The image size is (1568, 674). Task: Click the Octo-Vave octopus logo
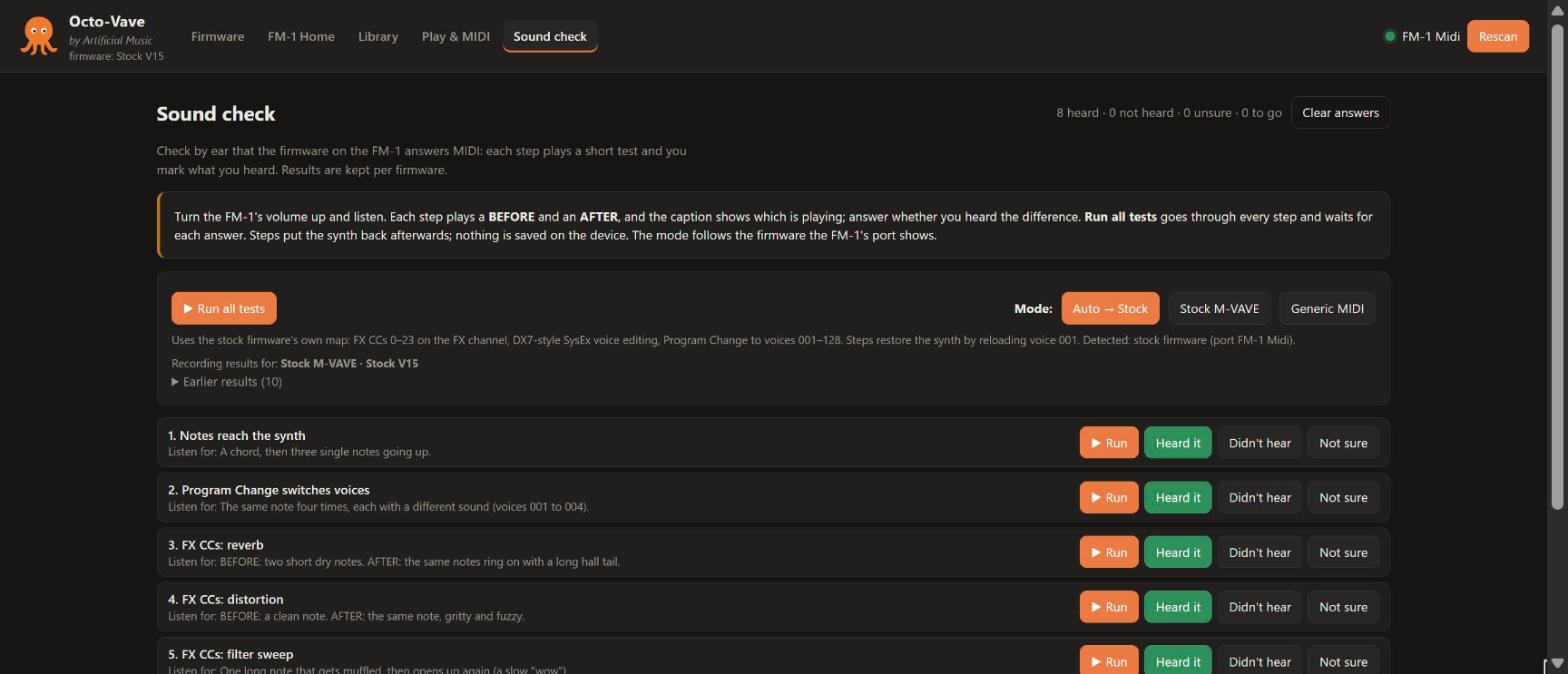38,36
